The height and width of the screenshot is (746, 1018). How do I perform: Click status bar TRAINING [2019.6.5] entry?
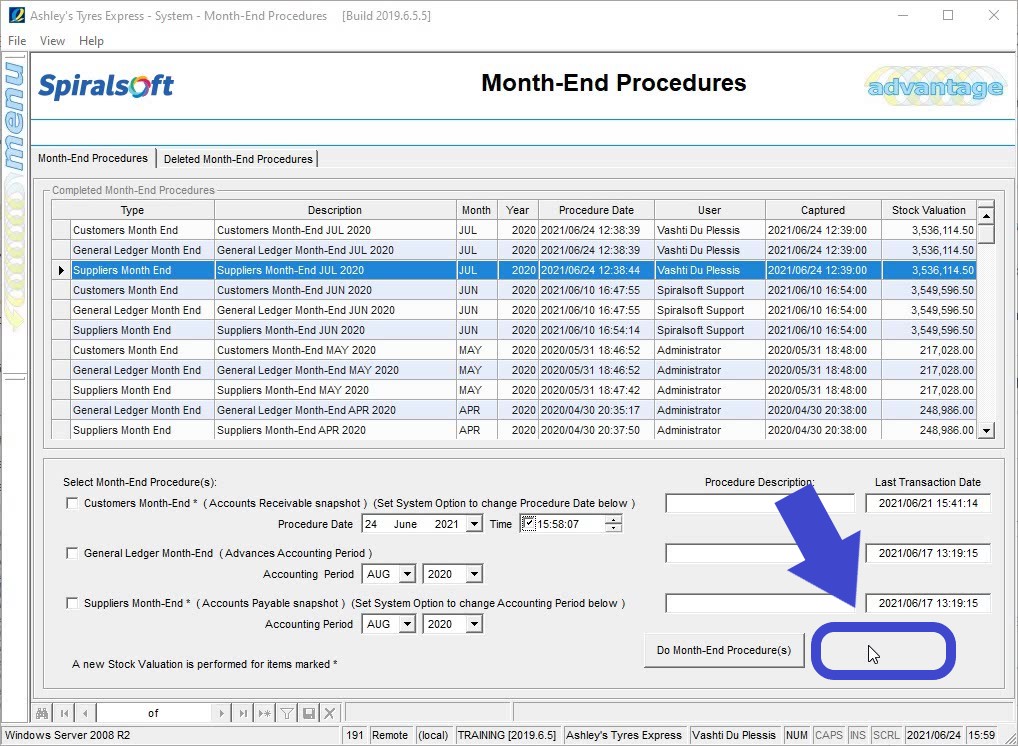pyautogui.click(x=507, y=735)
